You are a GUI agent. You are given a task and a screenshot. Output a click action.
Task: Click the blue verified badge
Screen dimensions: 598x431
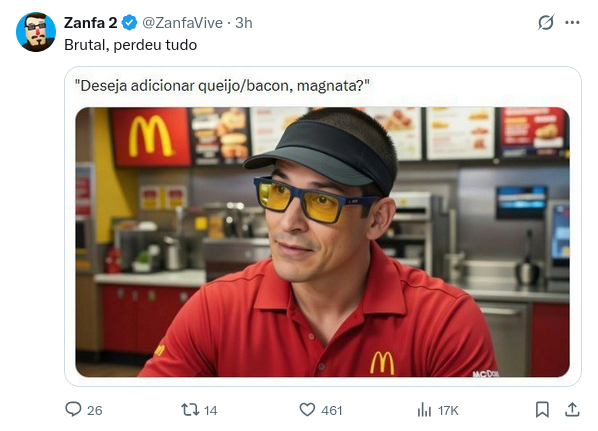point(129,23)
